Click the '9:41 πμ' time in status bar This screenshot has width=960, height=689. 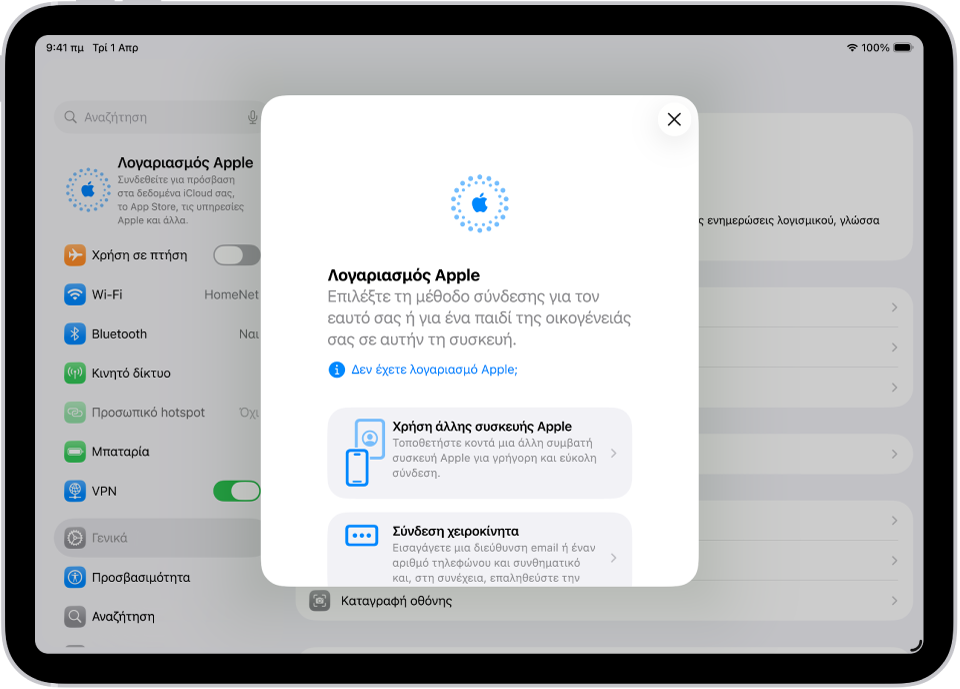65,48
